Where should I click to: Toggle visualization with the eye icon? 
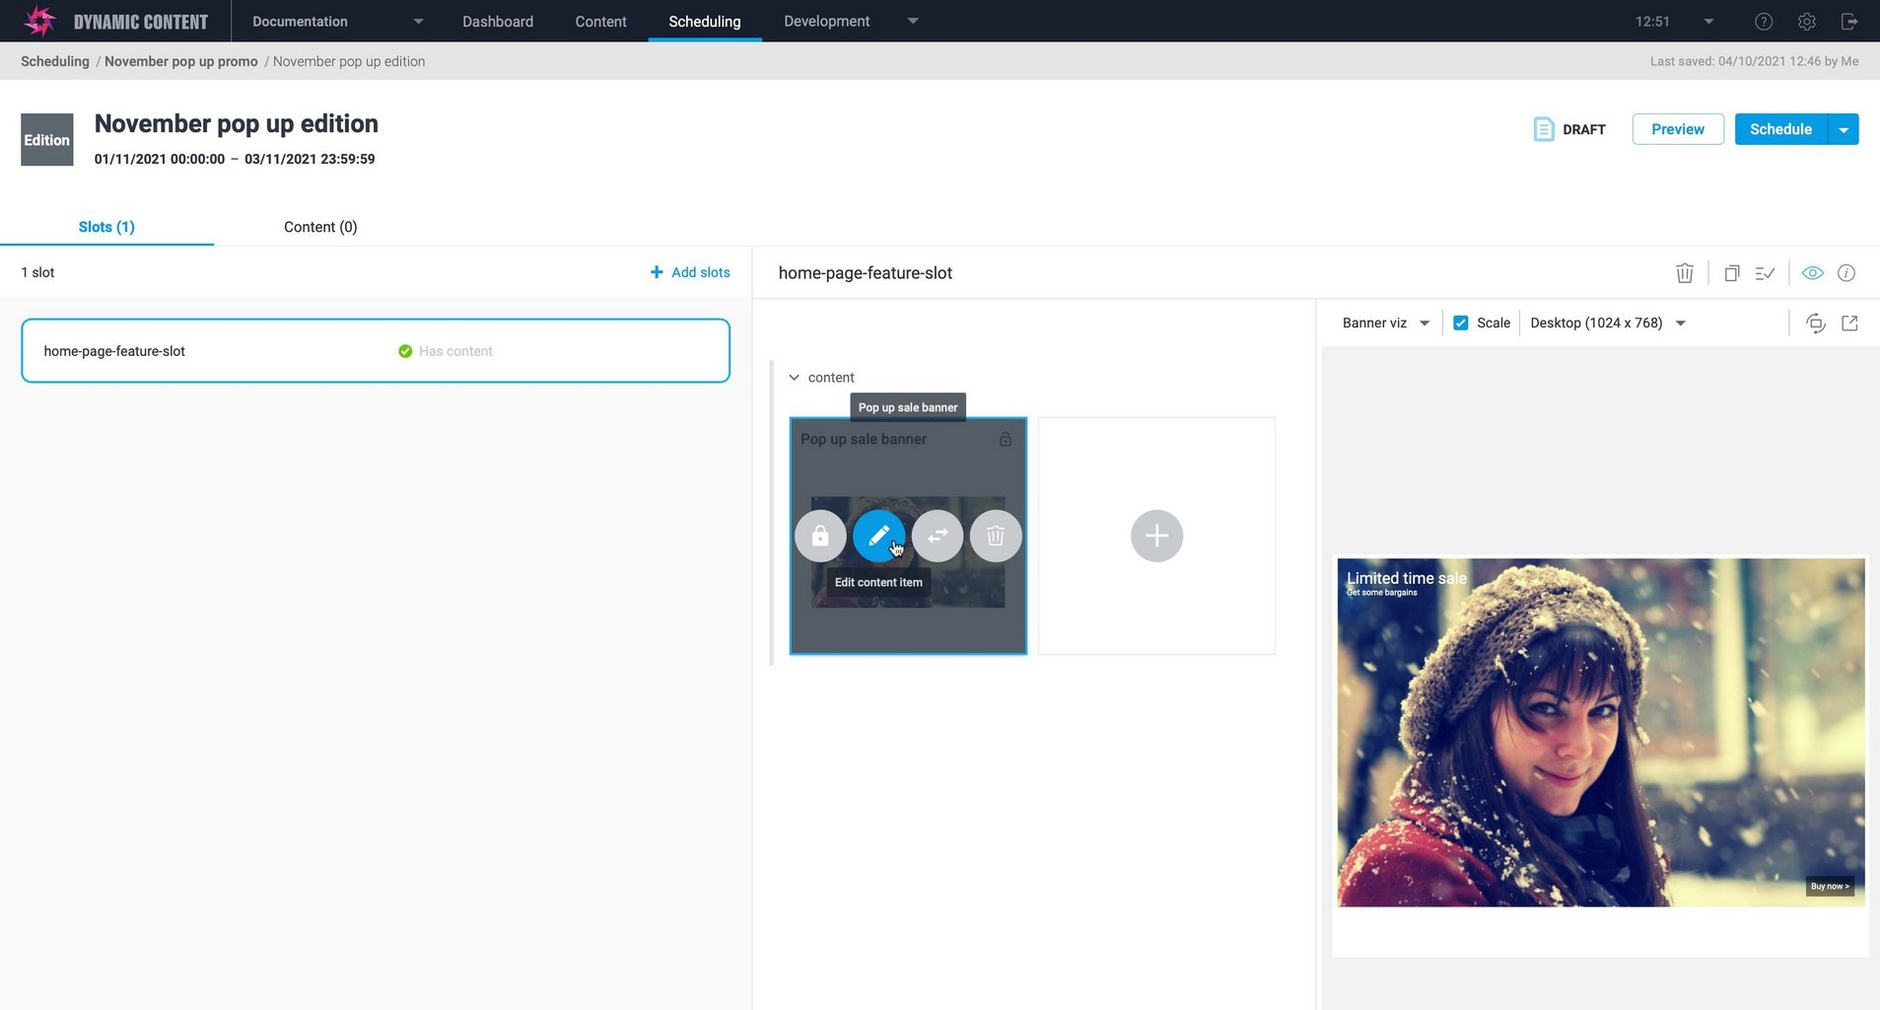(1812, 273)
